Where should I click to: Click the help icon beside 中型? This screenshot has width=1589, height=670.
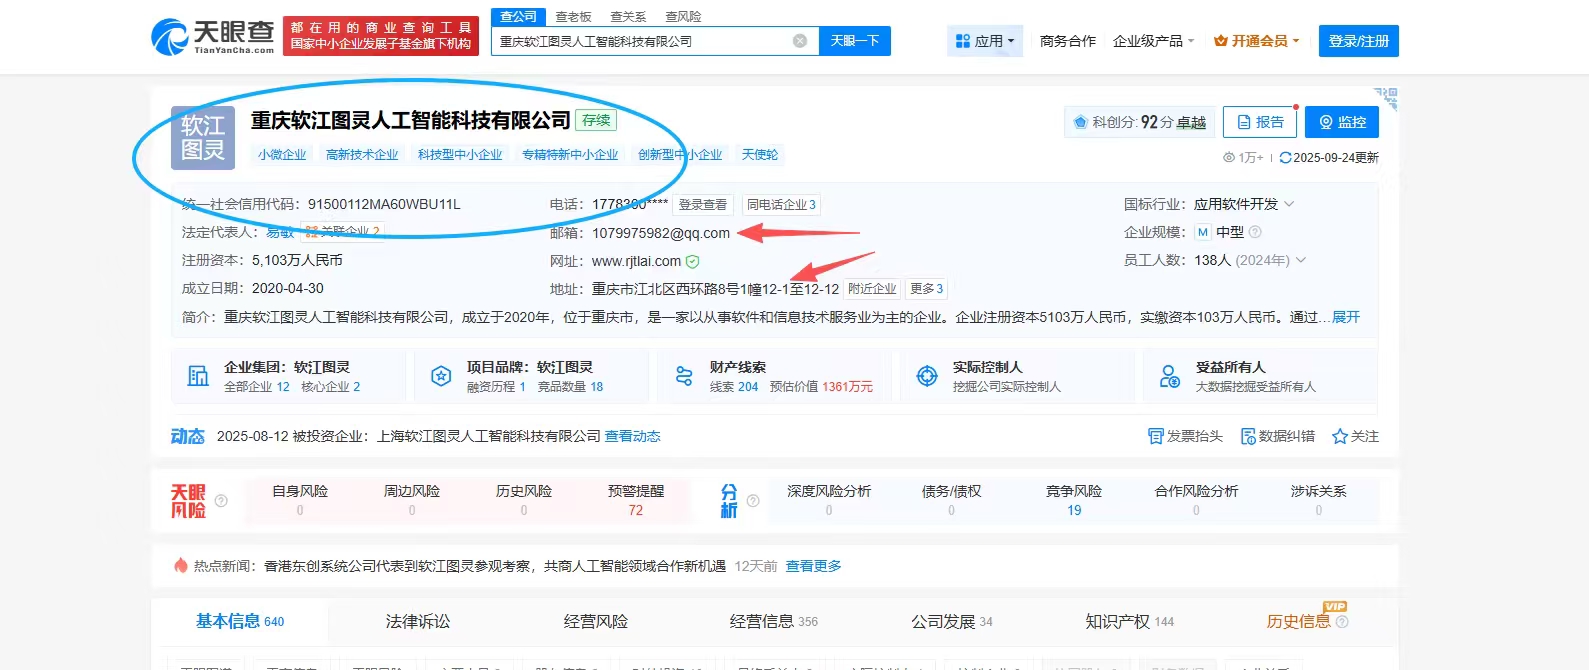pyautogui.click(x=1255, y=232)
